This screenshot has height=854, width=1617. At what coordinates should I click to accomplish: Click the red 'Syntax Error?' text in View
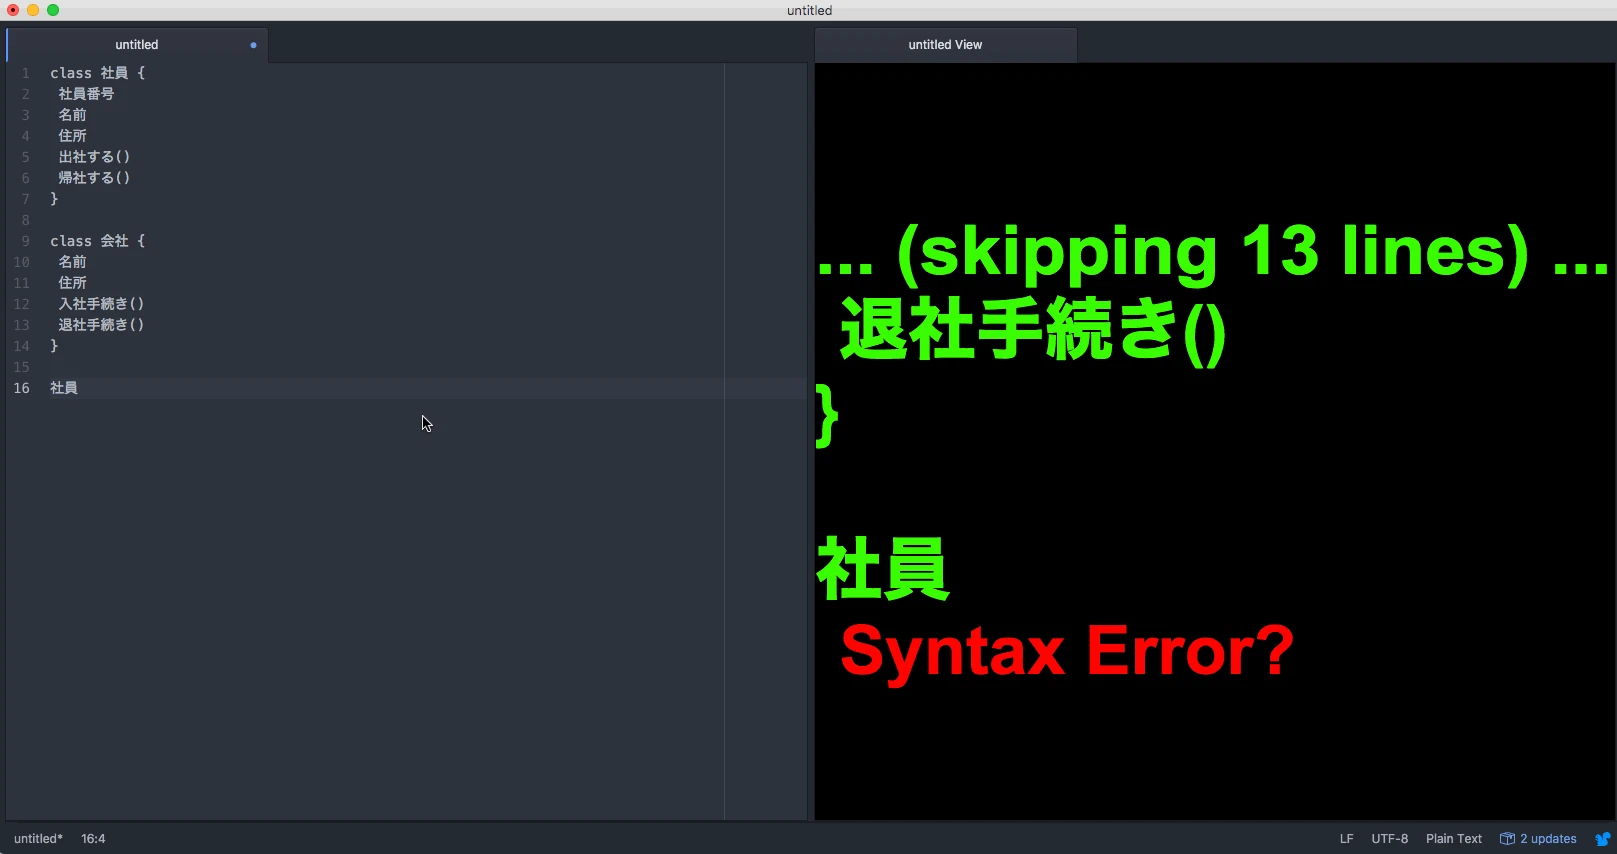[x=1067, y=651]
